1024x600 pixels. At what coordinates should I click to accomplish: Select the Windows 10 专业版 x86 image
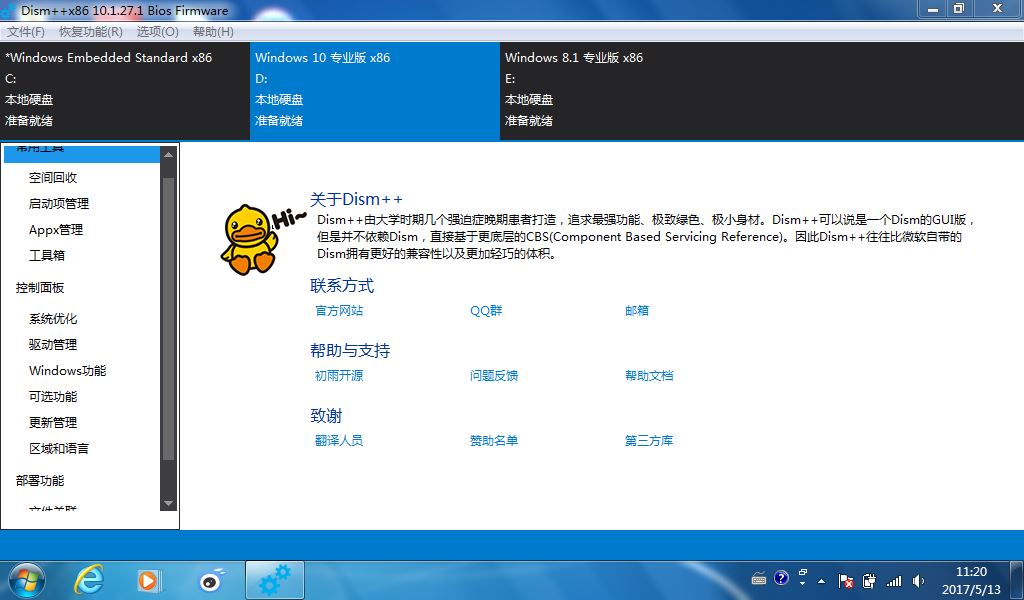(x=375, y=91)
